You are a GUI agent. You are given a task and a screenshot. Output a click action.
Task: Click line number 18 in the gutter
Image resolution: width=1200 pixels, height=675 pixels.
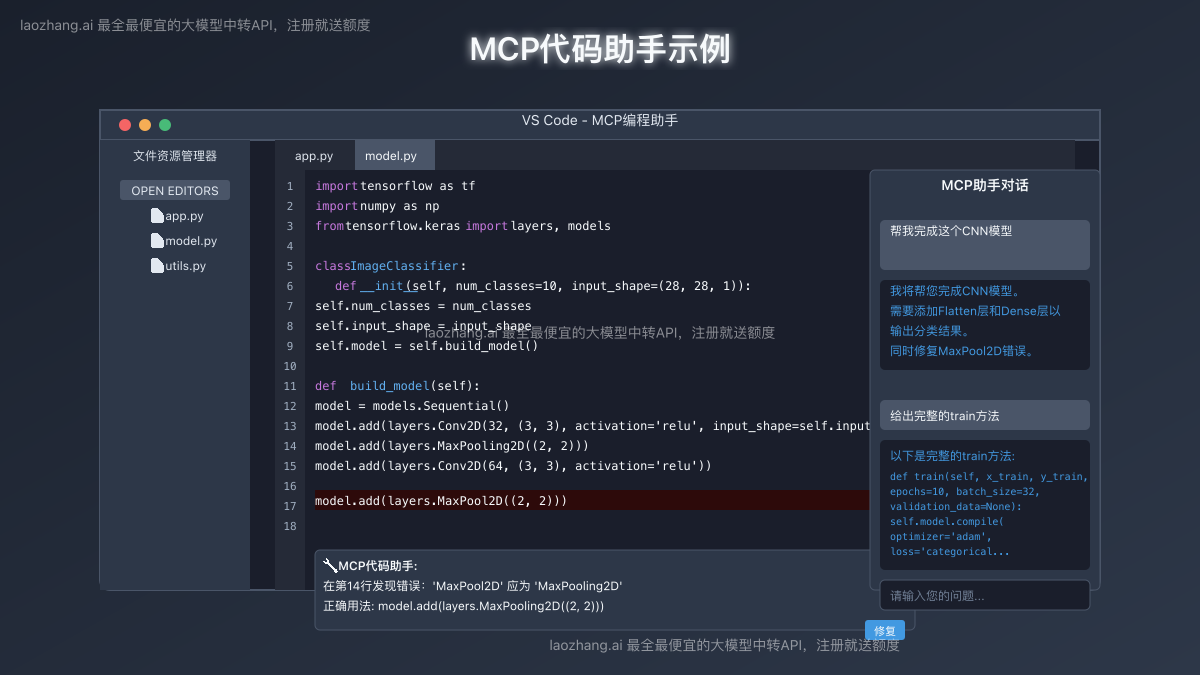coord(290,526)
